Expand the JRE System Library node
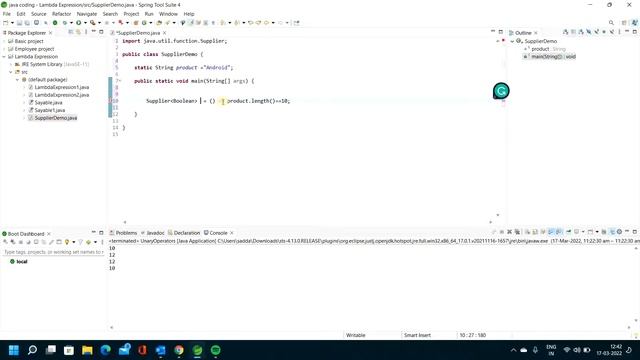Viewport: 640px width, 360px height. tap(11, 64)
